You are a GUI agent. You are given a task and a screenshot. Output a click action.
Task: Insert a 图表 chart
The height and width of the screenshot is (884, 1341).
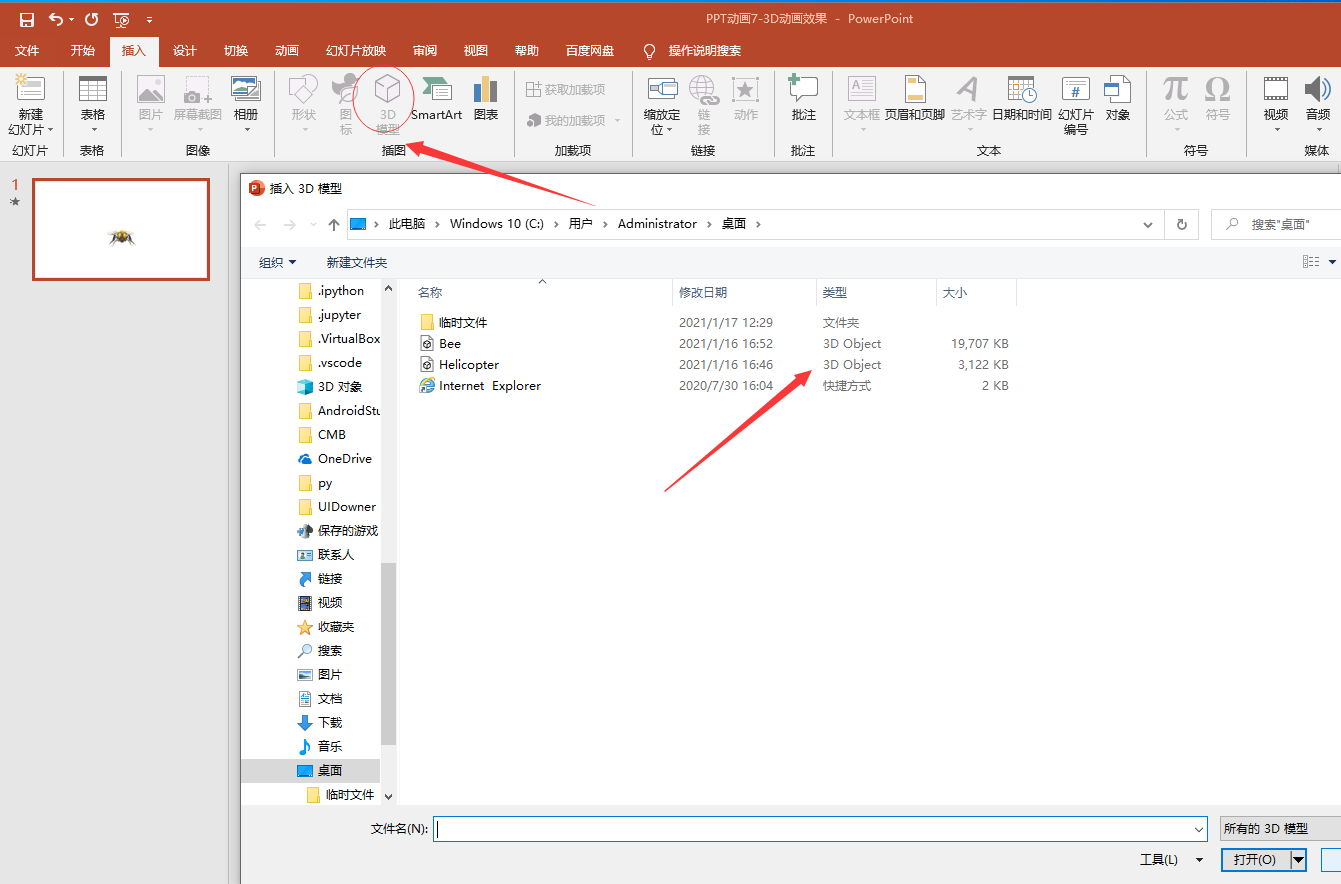(486, 98)
